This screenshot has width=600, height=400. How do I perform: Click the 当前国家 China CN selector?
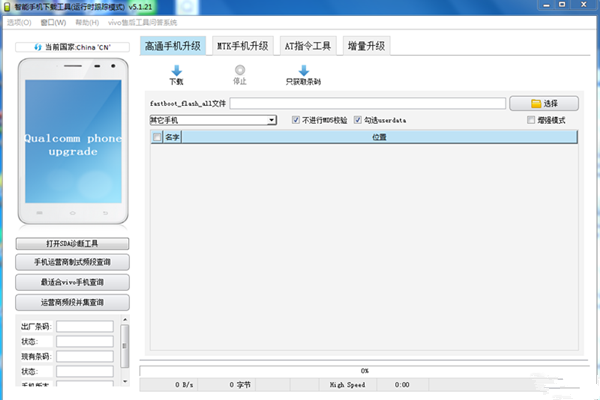[72, 47]
